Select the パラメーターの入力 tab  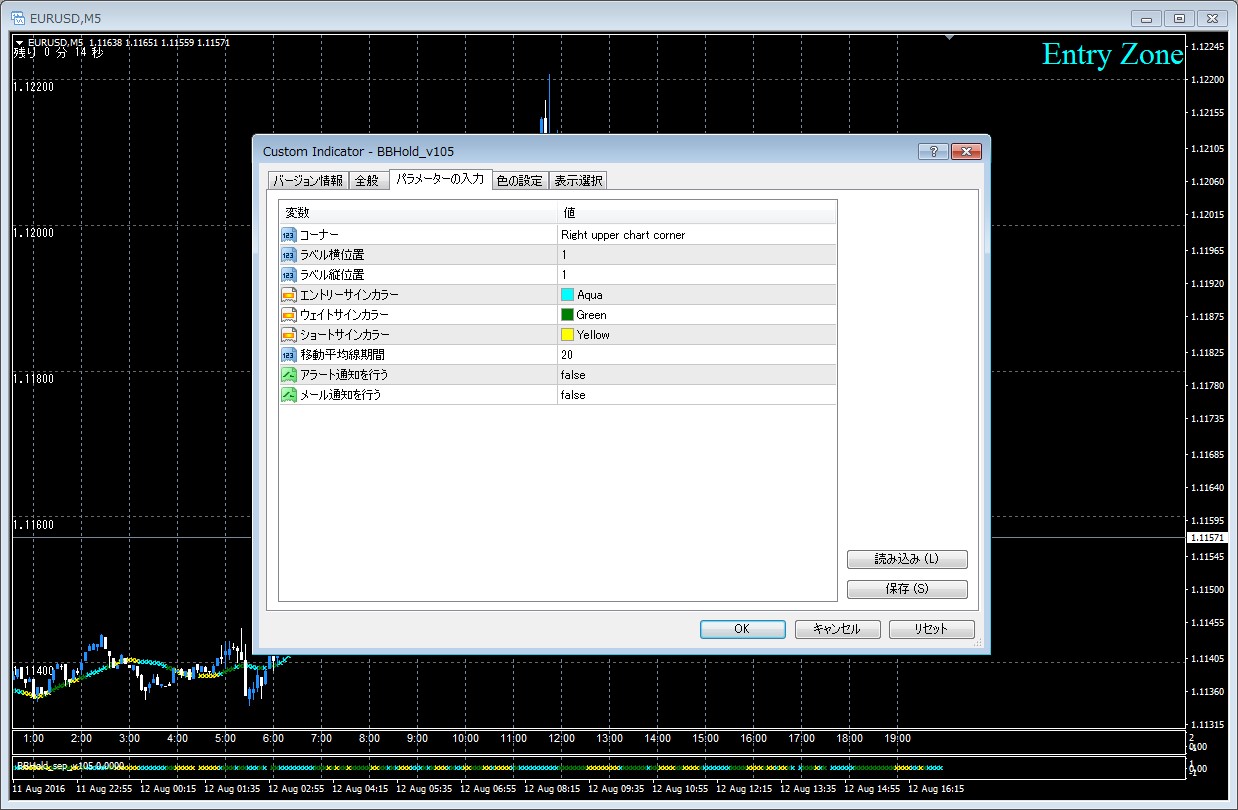point(440,179)
